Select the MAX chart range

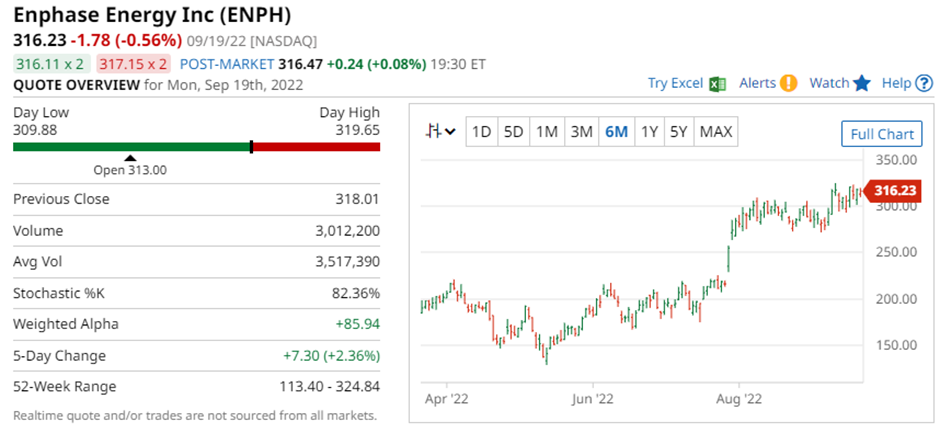point(716,132)
